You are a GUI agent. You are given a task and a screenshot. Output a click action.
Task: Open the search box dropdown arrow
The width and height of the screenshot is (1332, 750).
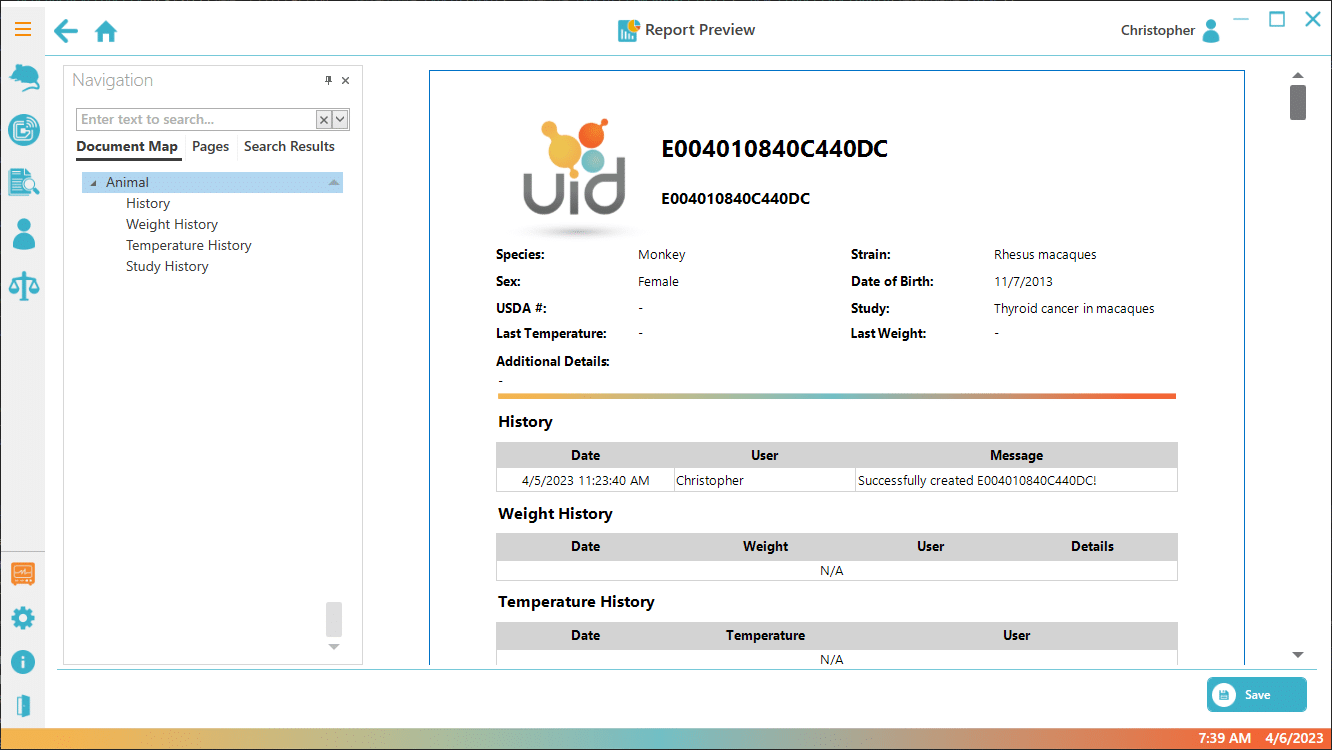click(340, 120)
